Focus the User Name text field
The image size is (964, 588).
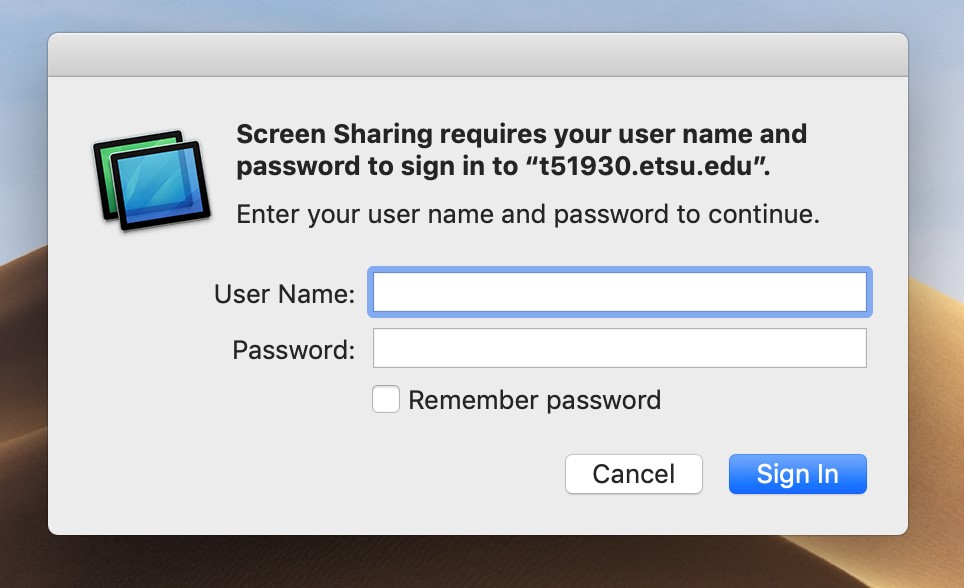(619, 293)
